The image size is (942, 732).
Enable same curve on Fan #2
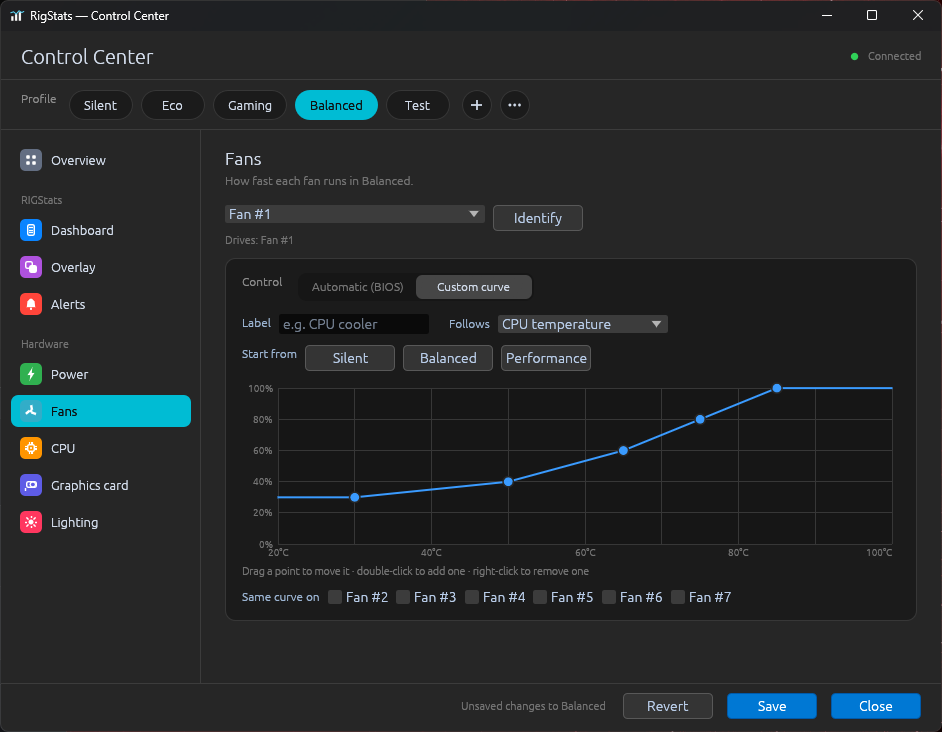335,597
